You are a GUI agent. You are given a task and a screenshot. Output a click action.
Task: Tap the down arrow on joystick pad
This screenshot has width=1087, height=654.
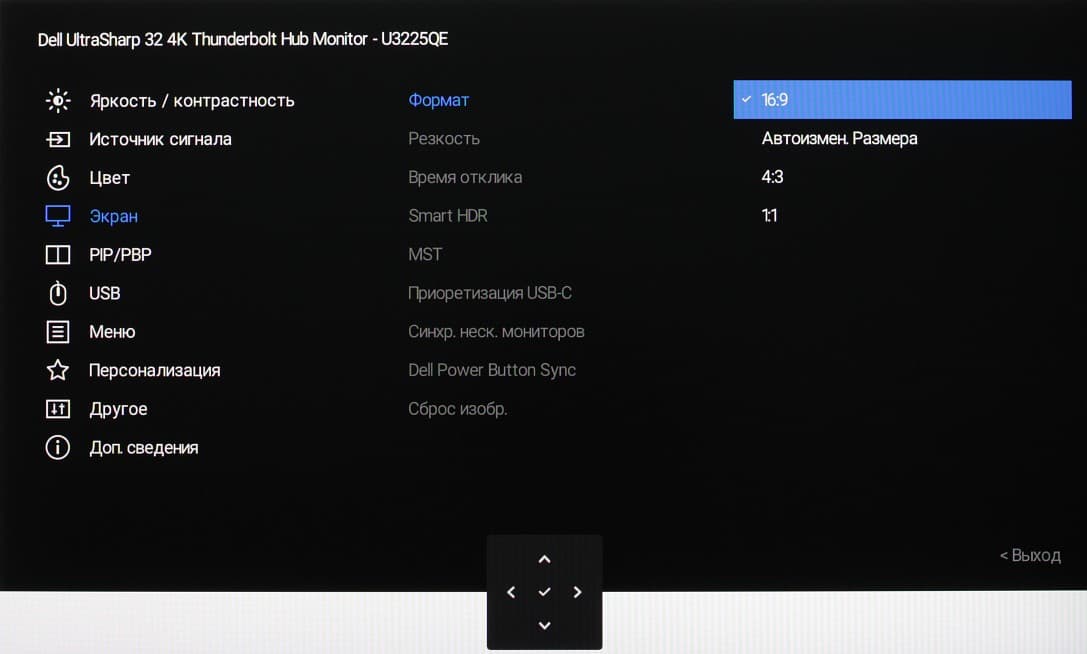point(544,626)
